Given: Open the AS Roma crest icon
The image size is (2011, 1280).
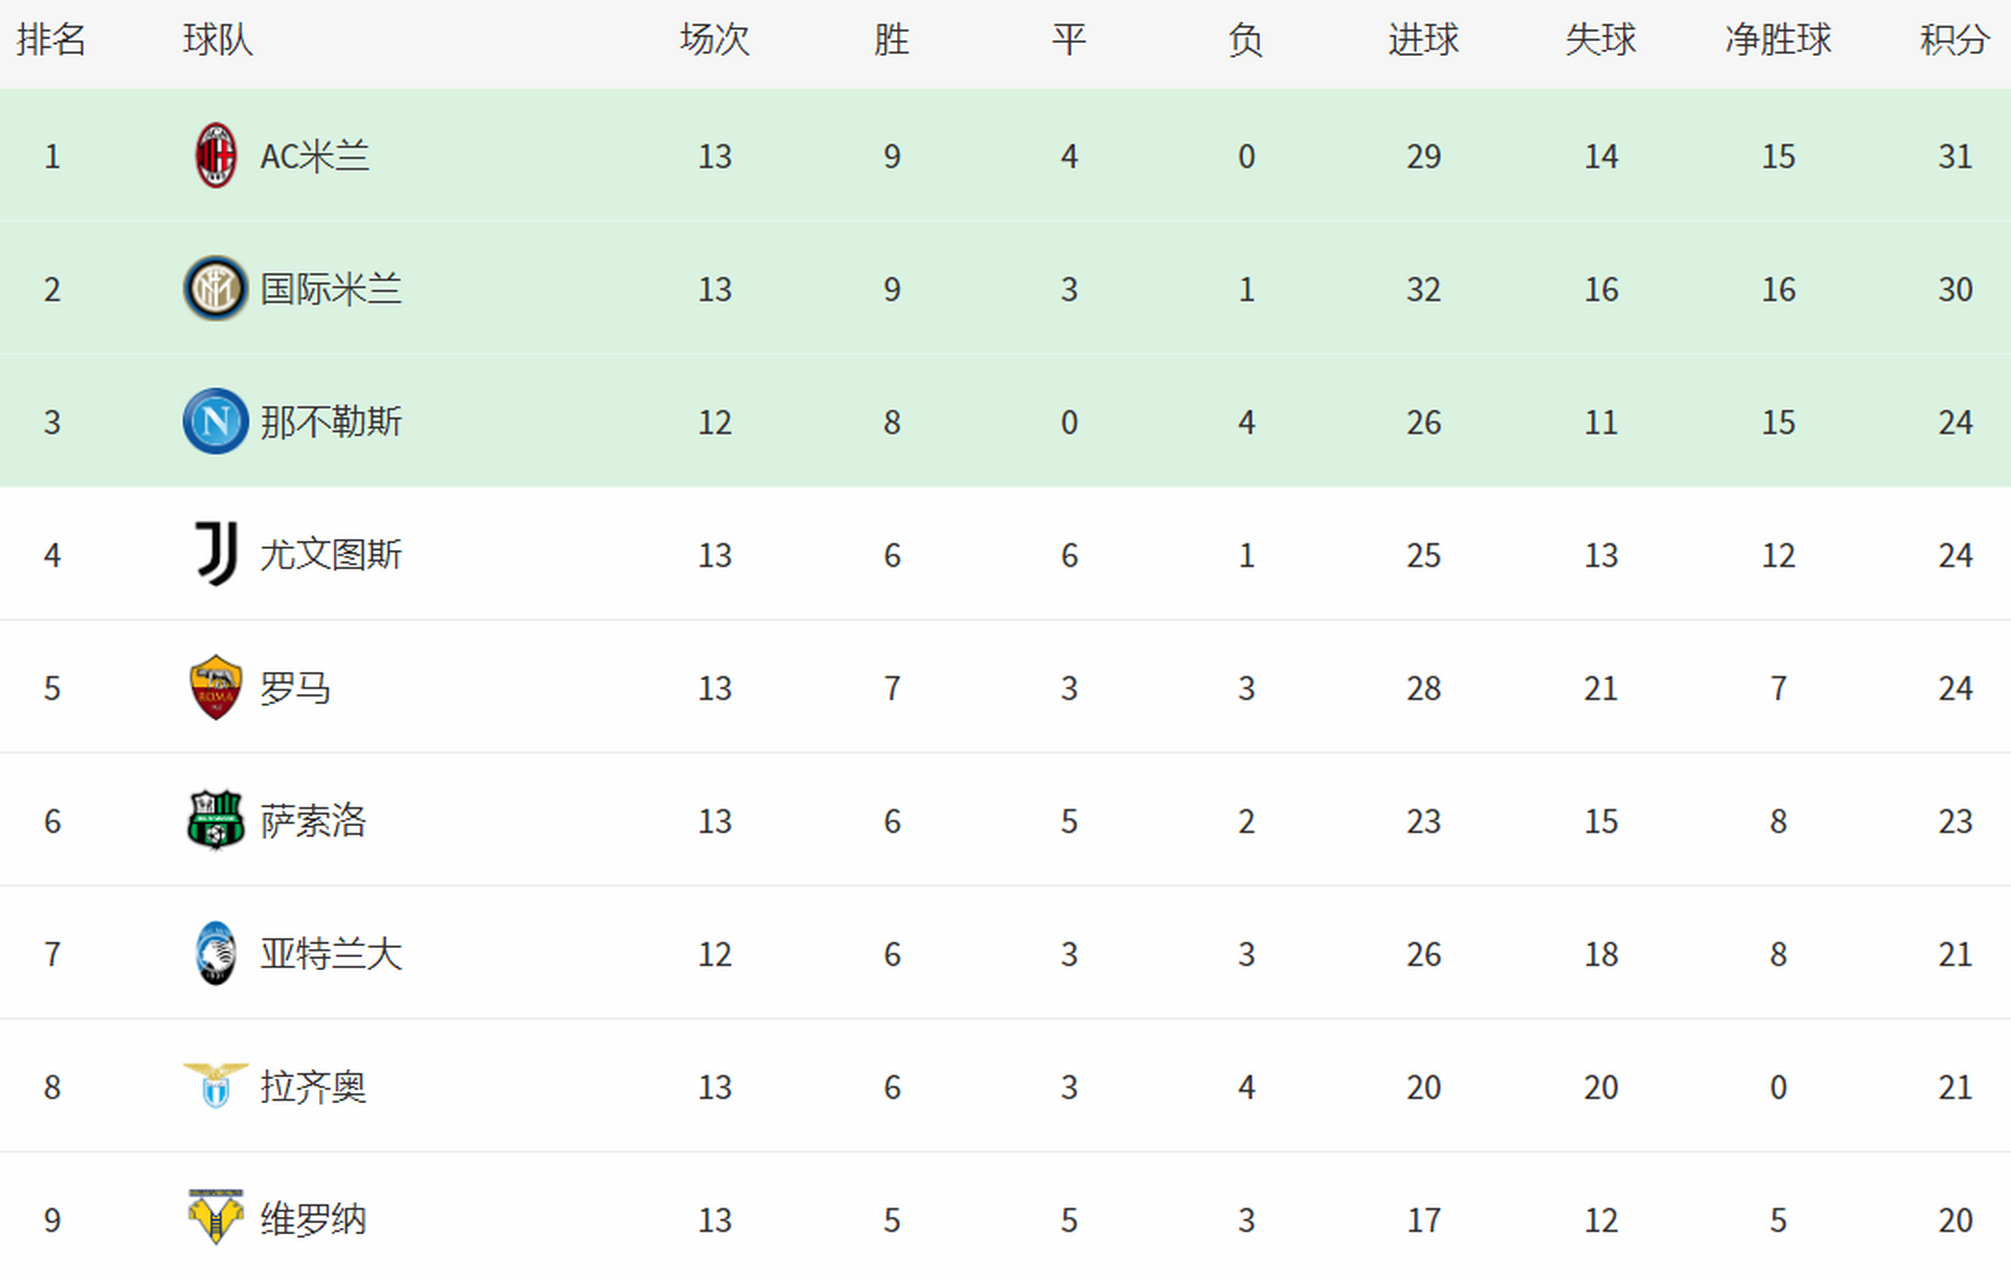Looking at the screenshot, I should click(x=216, y=687).
